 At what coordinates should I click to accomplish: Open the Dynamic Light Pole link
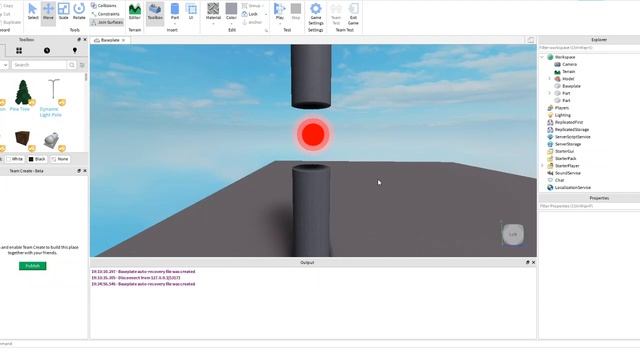click(x=50, y=112)
